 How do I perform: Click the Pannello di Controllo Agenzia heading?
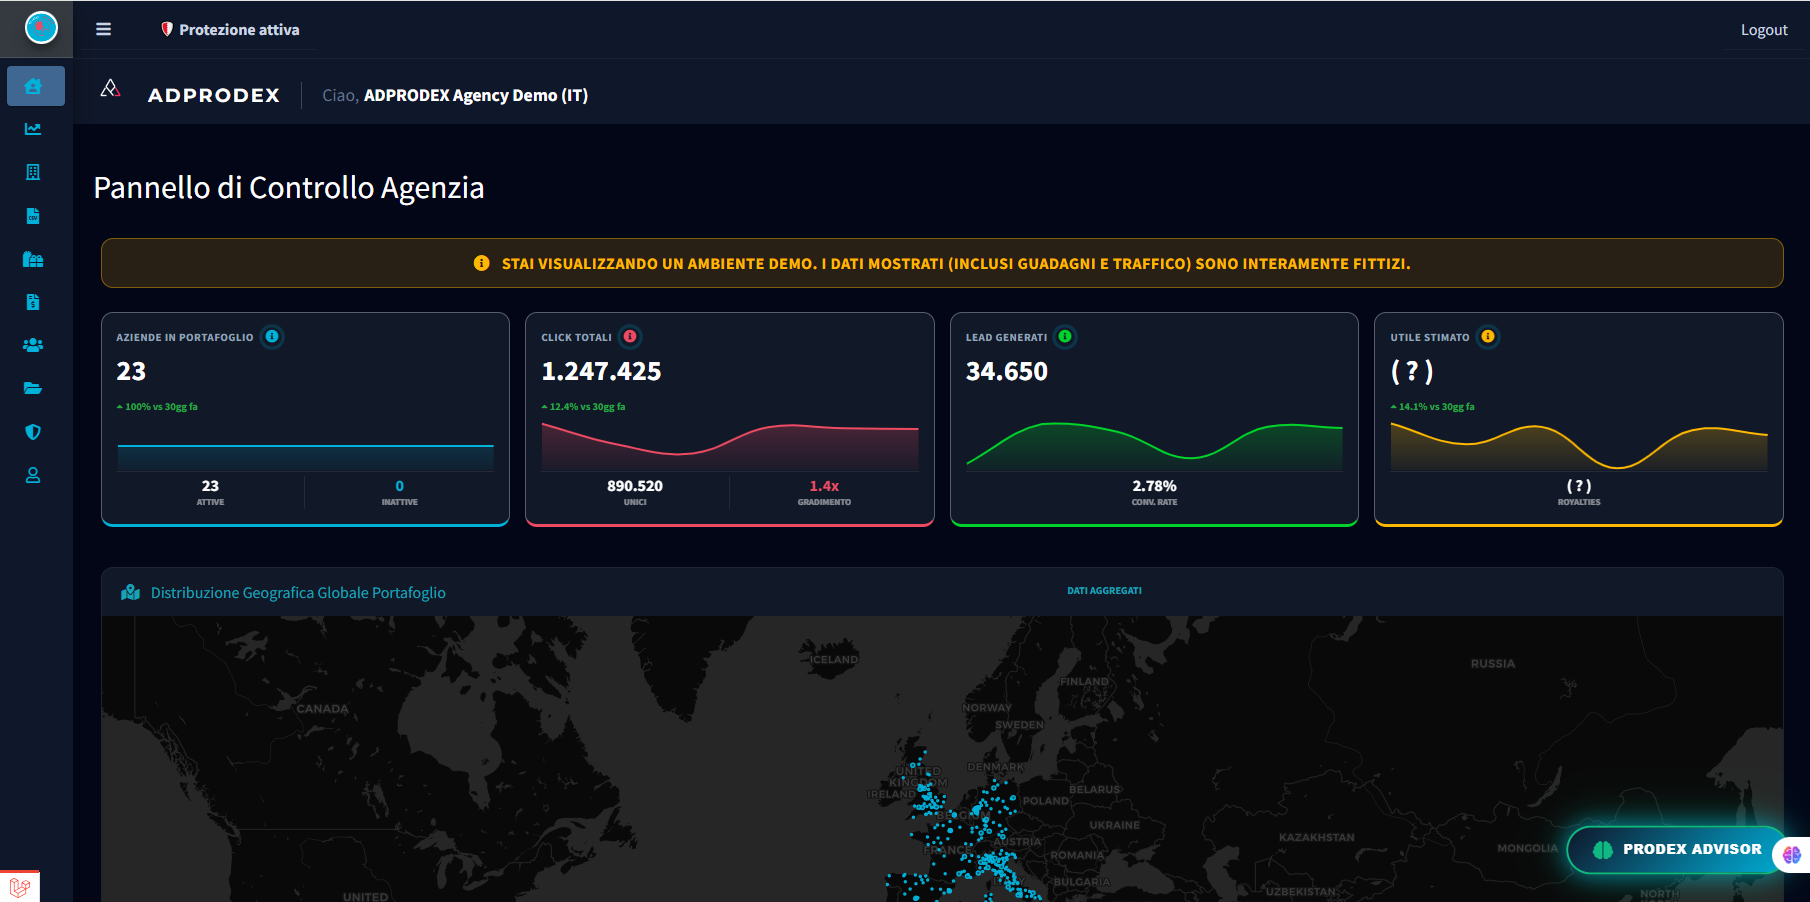click(x=289, y=188)
